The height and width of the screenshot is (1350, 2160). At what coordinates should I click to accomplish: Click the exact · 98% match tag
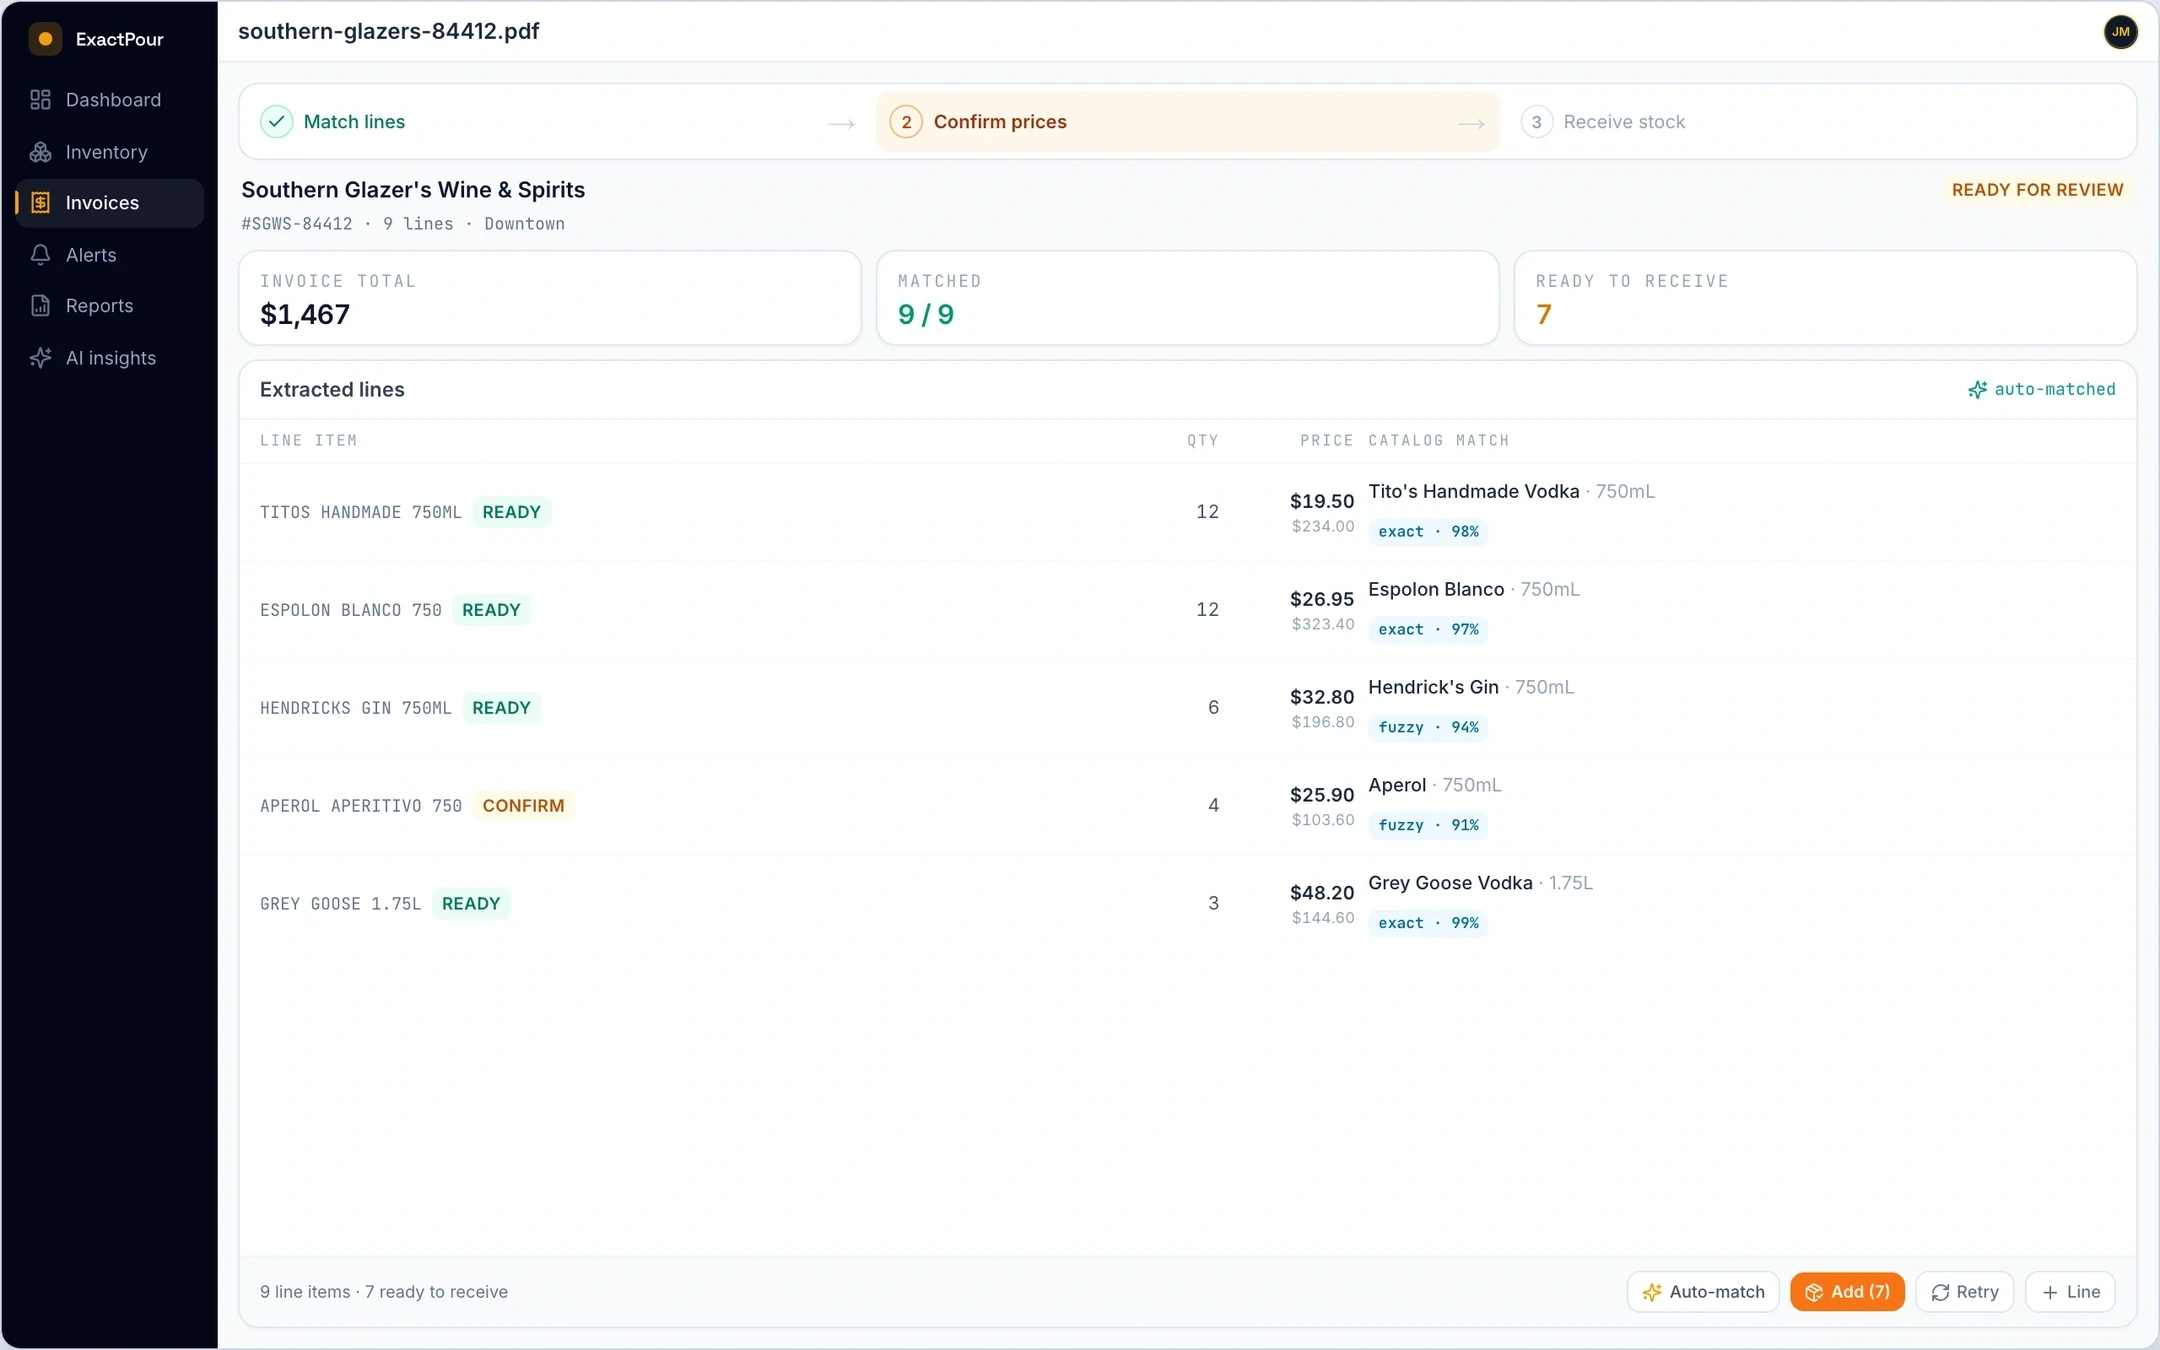coord(1428,532)
